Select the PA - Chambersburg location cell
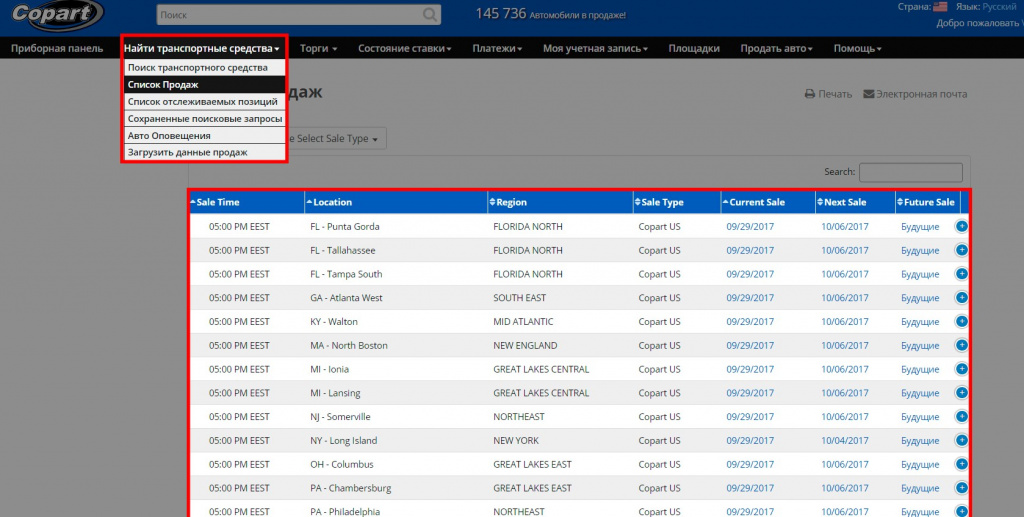This screenshot has width=1024, height=517. (x=351, y=488)
